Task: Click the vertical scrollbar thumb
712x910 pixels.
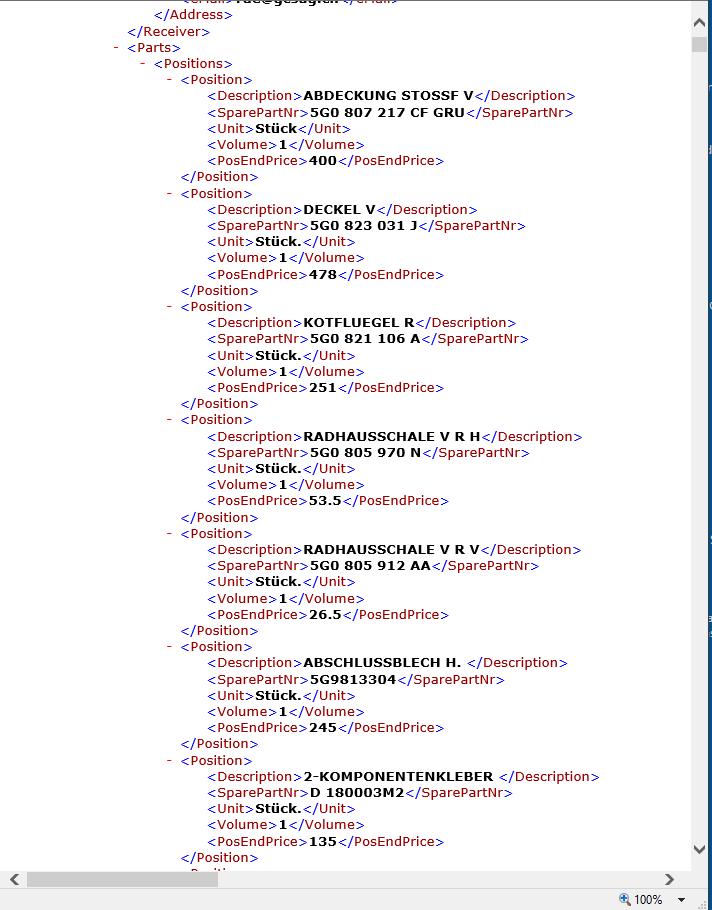Action: pos(700,43)
